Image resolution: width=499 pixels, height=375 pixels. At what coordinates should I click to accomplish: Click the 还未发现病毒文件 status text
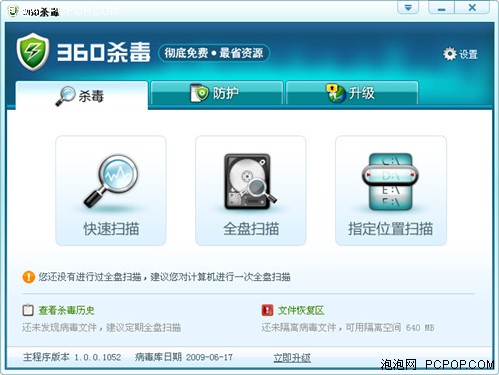point(102,327)
